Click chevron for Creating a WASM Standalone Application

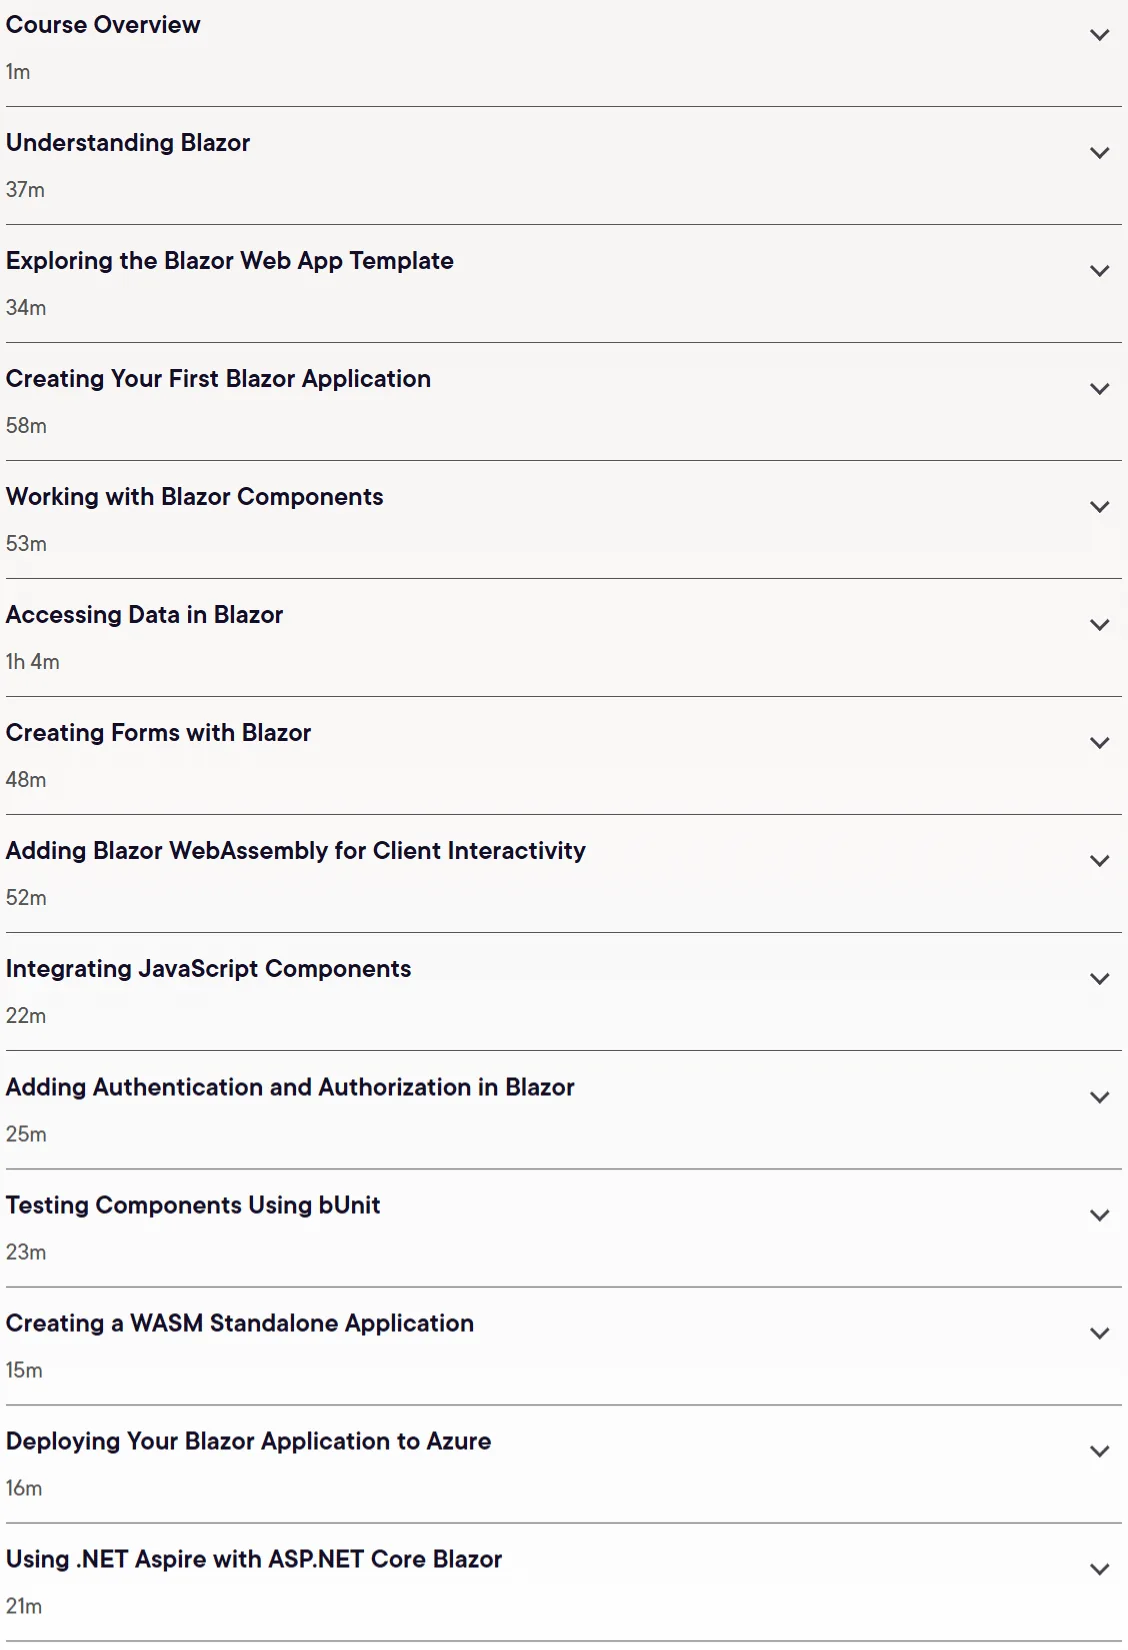1099,1334
